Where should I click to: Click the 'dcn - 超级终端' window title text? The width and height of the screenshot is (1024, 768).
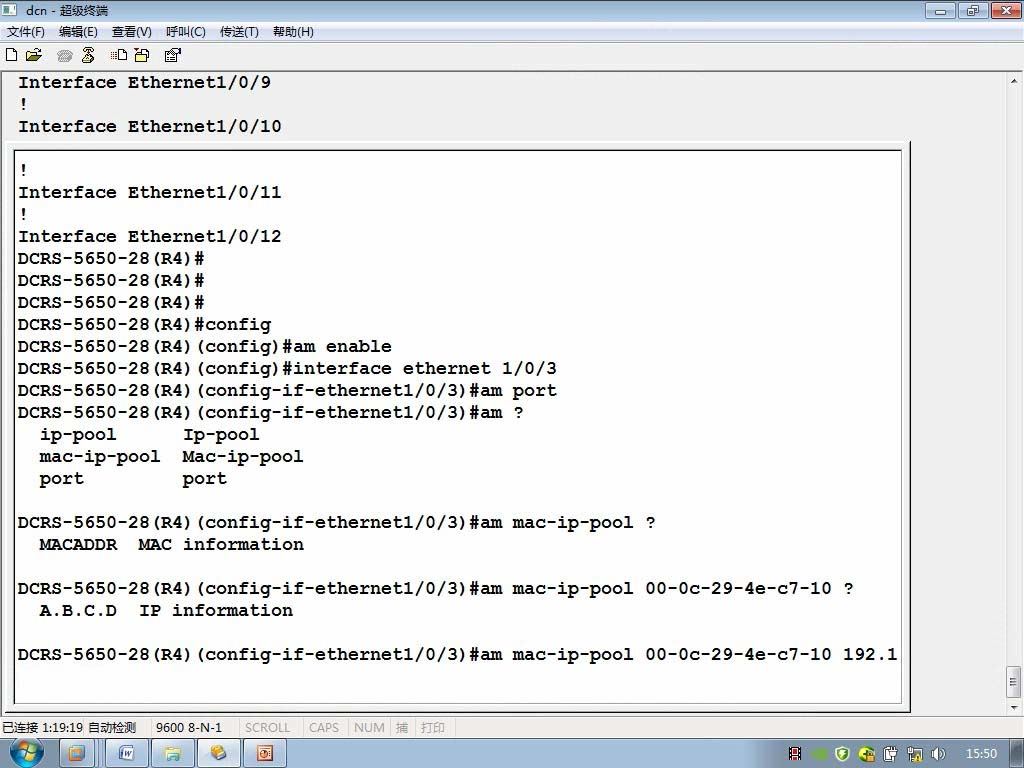click(67, 10)
